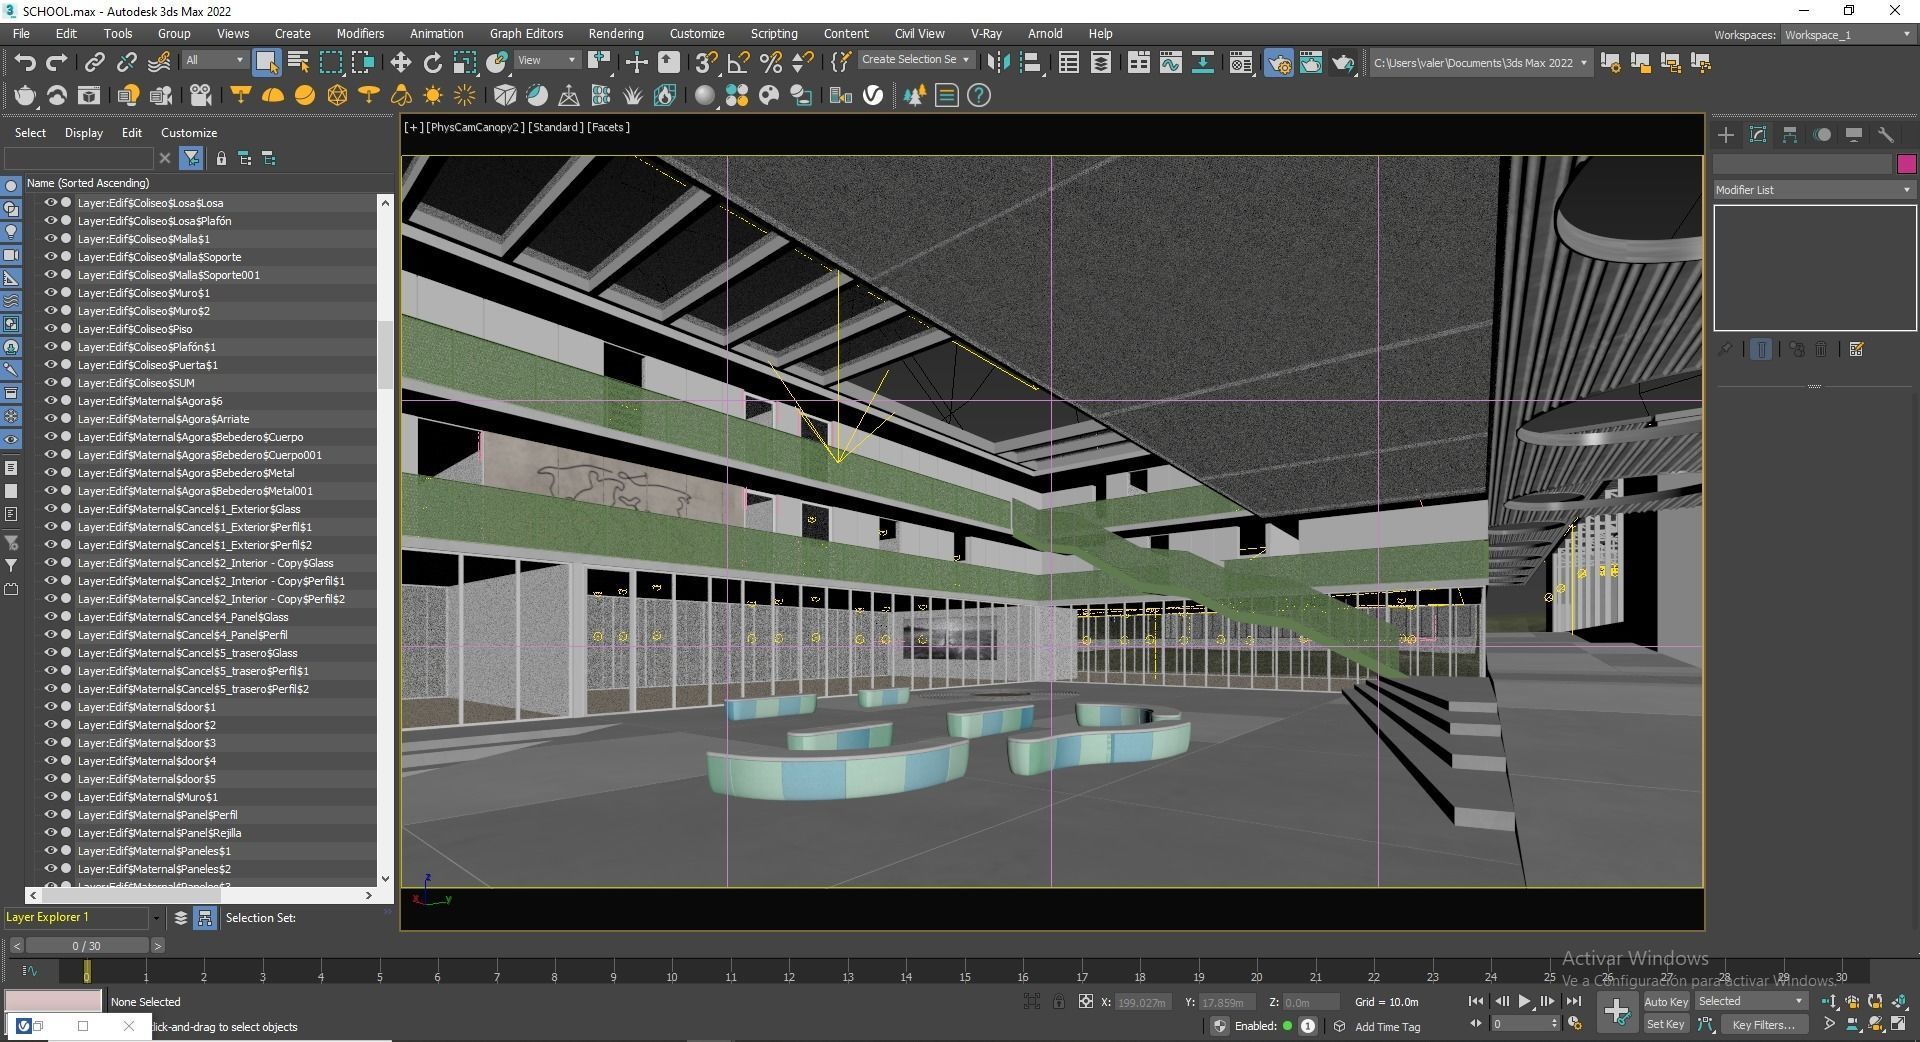Click Add Time Tag
1920x1042 pixels.
(1387, 1027)
